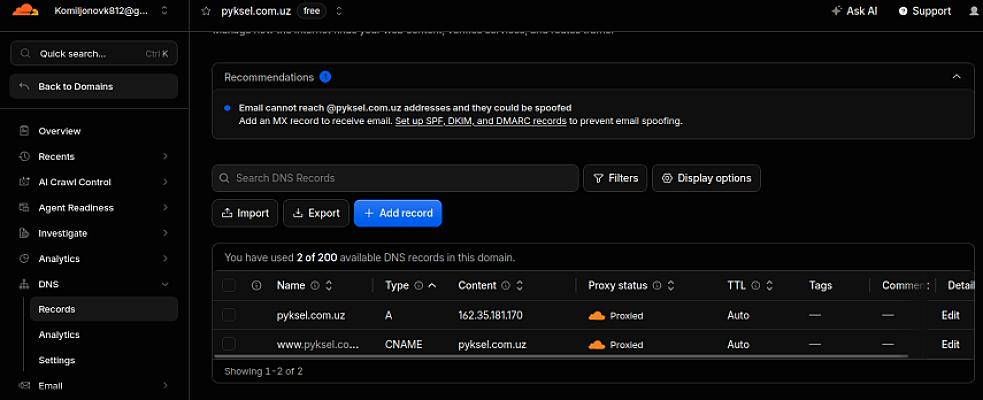
Task: Expand the Recents section chevron
Action: click(x=165, y=156)
